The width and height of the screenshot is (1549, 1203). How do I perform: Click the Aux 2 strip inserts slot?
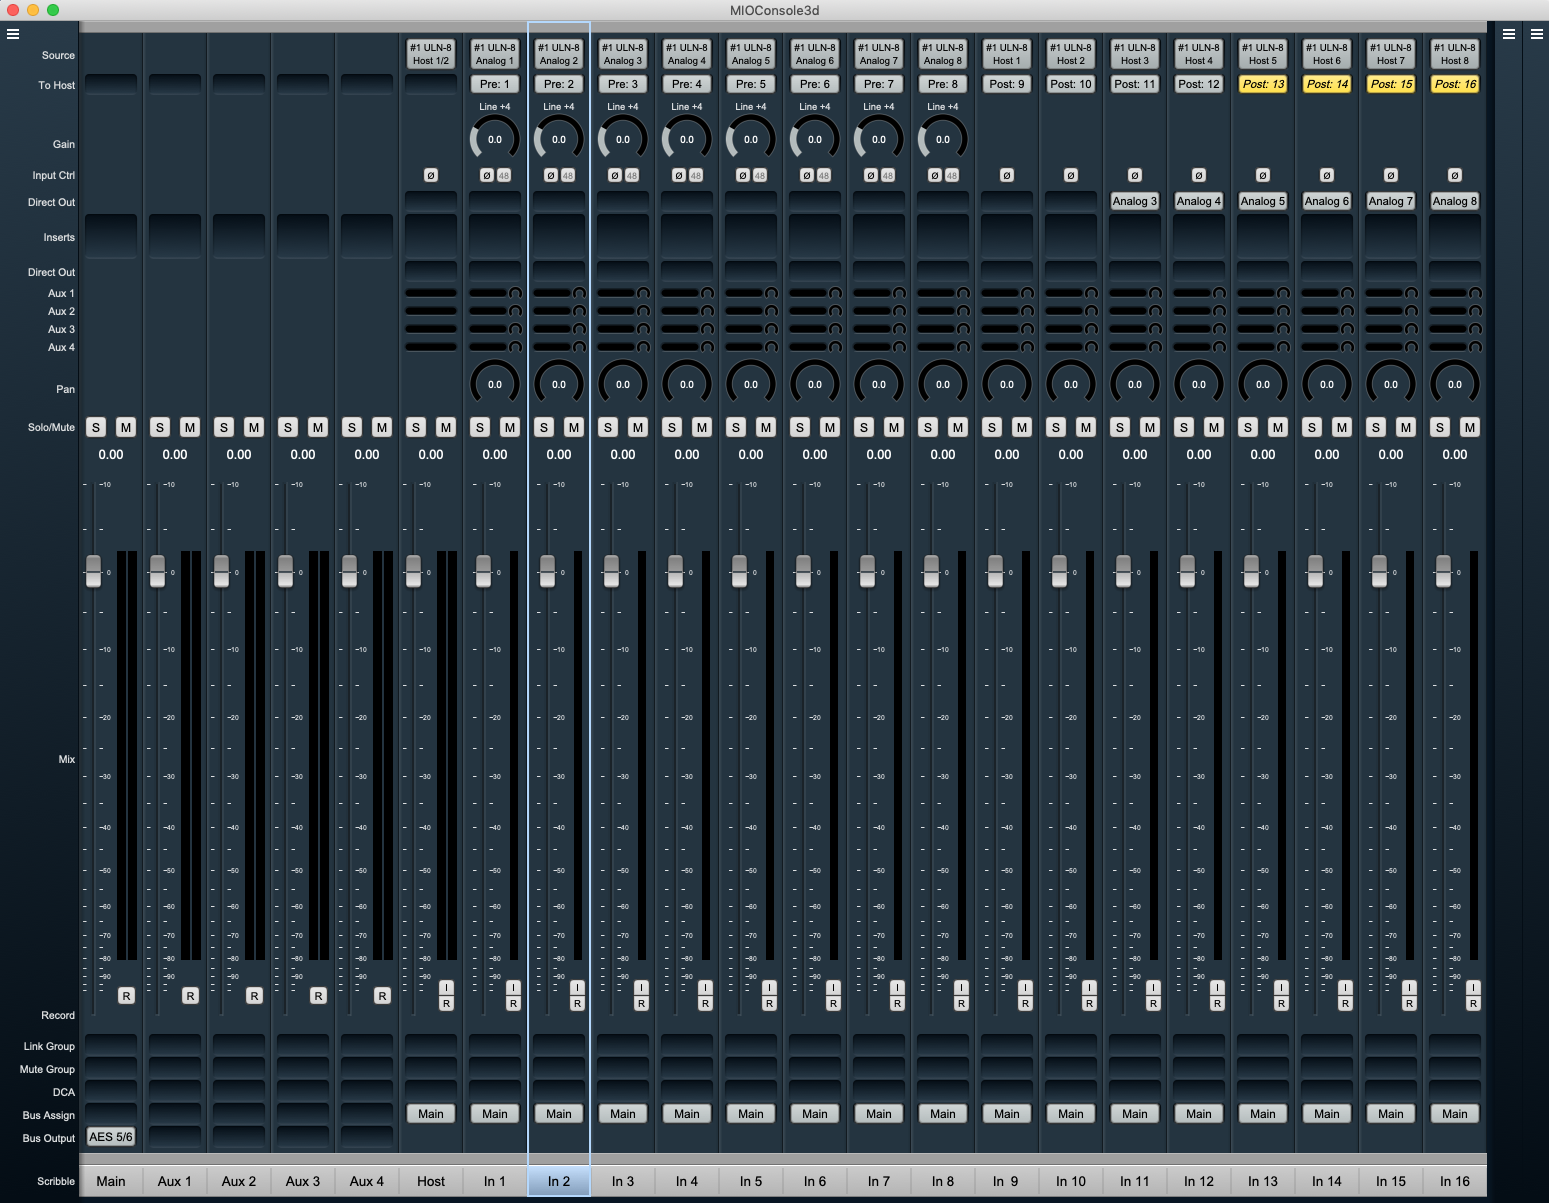click(239, 236)
